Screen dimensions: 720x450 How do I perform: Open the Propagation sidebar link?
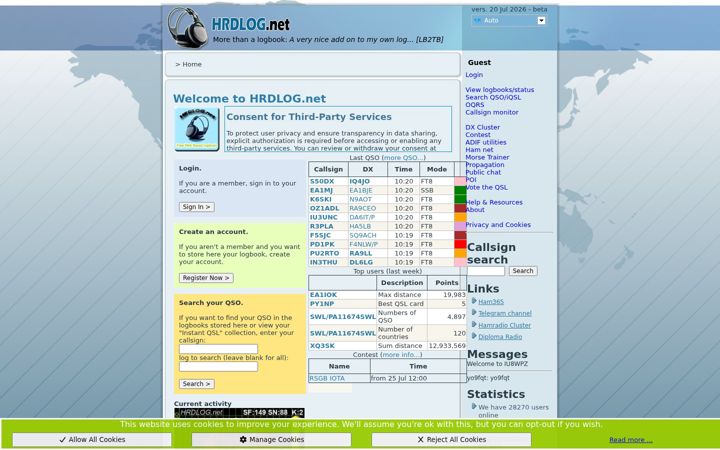[485, 165]
